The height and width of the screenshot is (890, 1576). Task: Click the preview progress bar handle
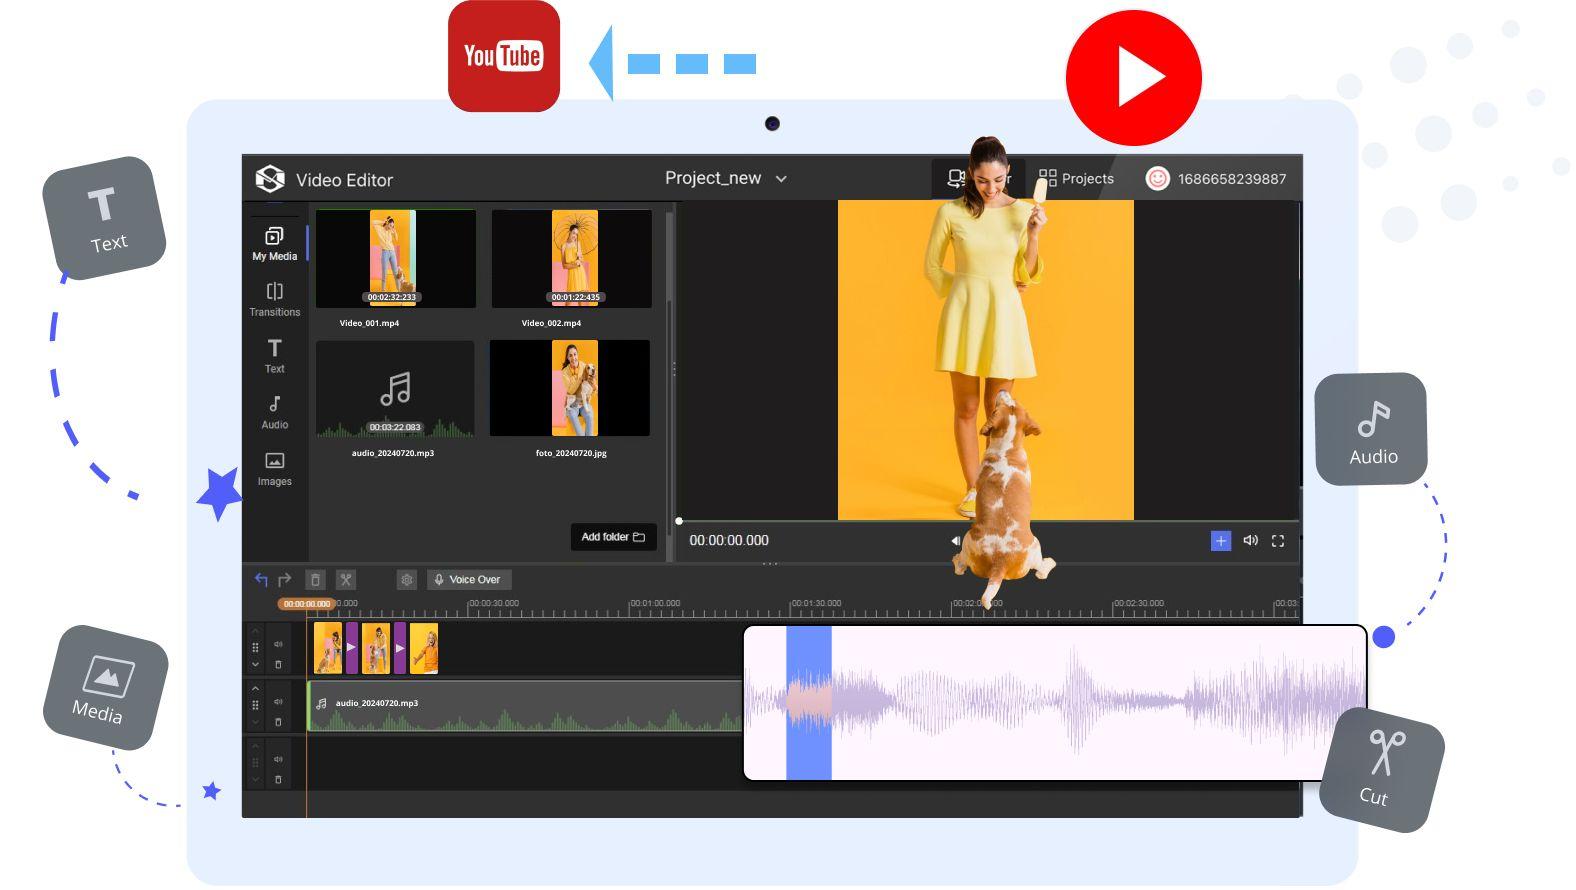[x=679, y=521]
